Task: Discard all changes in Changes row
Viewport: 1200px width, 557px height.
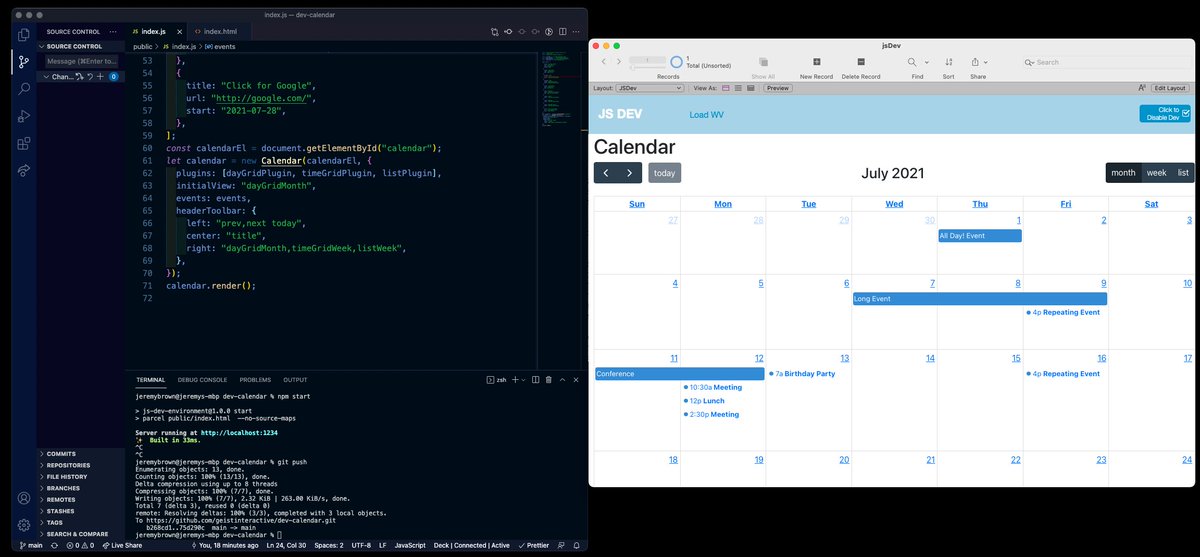Action: [x=90, y=76]
